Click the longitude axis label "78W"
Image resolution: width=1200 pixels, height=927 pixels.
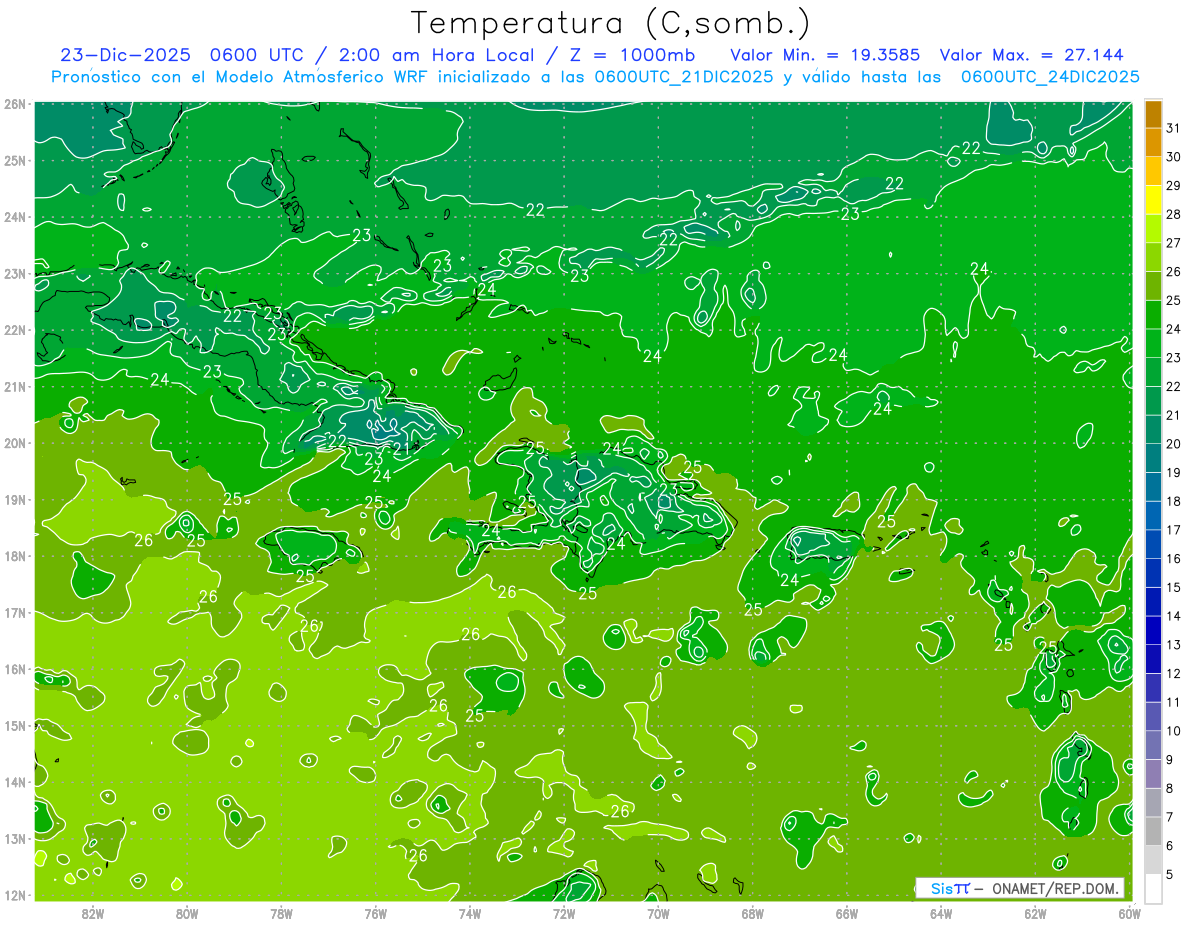click(x=281, y=912)
